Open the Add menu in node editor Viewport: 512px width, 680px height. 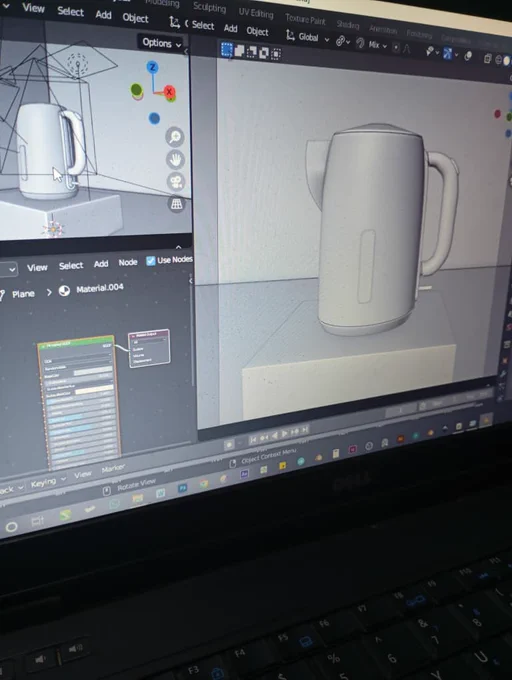click(x=101, y=264)
